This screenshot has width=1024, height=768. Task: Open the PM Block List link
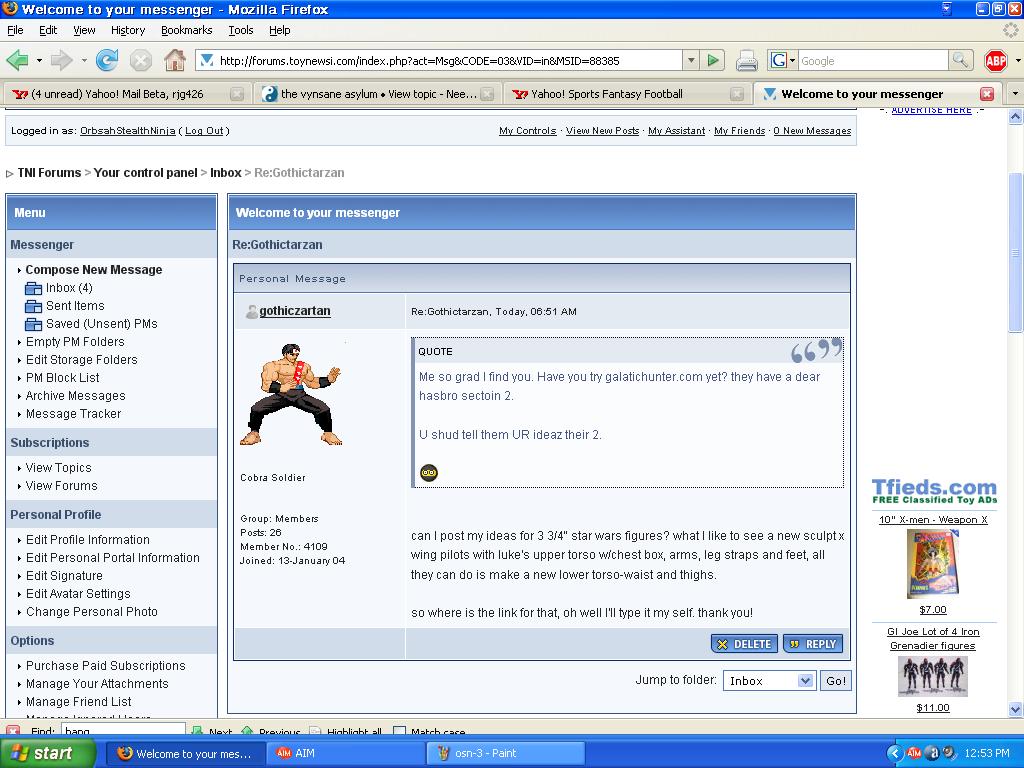coord(63,378)
